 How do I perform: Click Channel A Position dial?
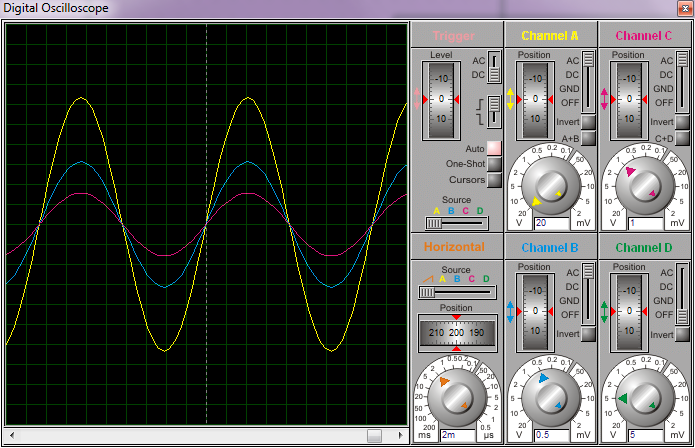(535, 100)
